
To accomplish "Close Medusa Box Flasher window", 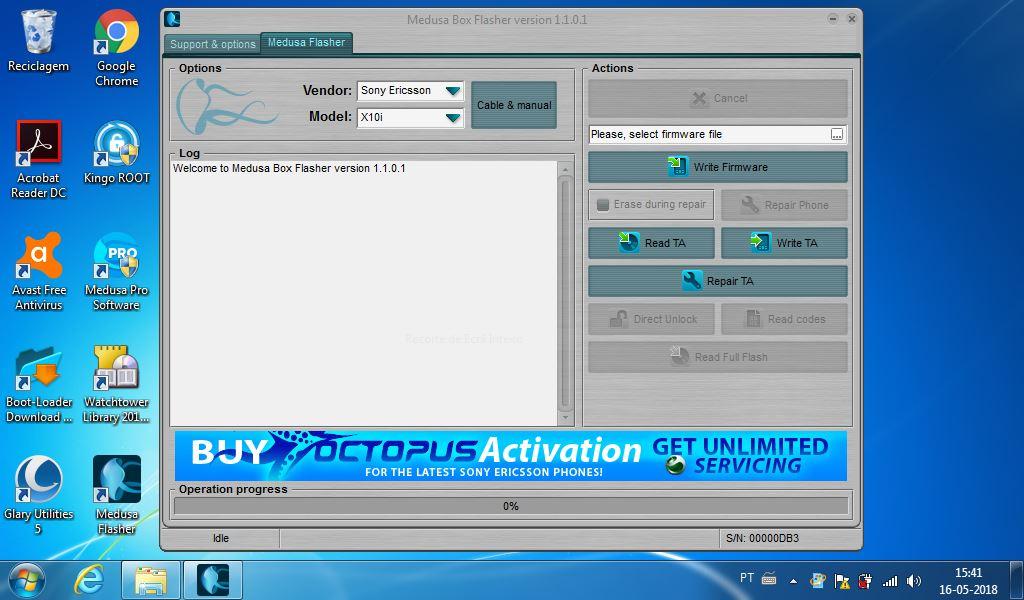I will [852, 19].
